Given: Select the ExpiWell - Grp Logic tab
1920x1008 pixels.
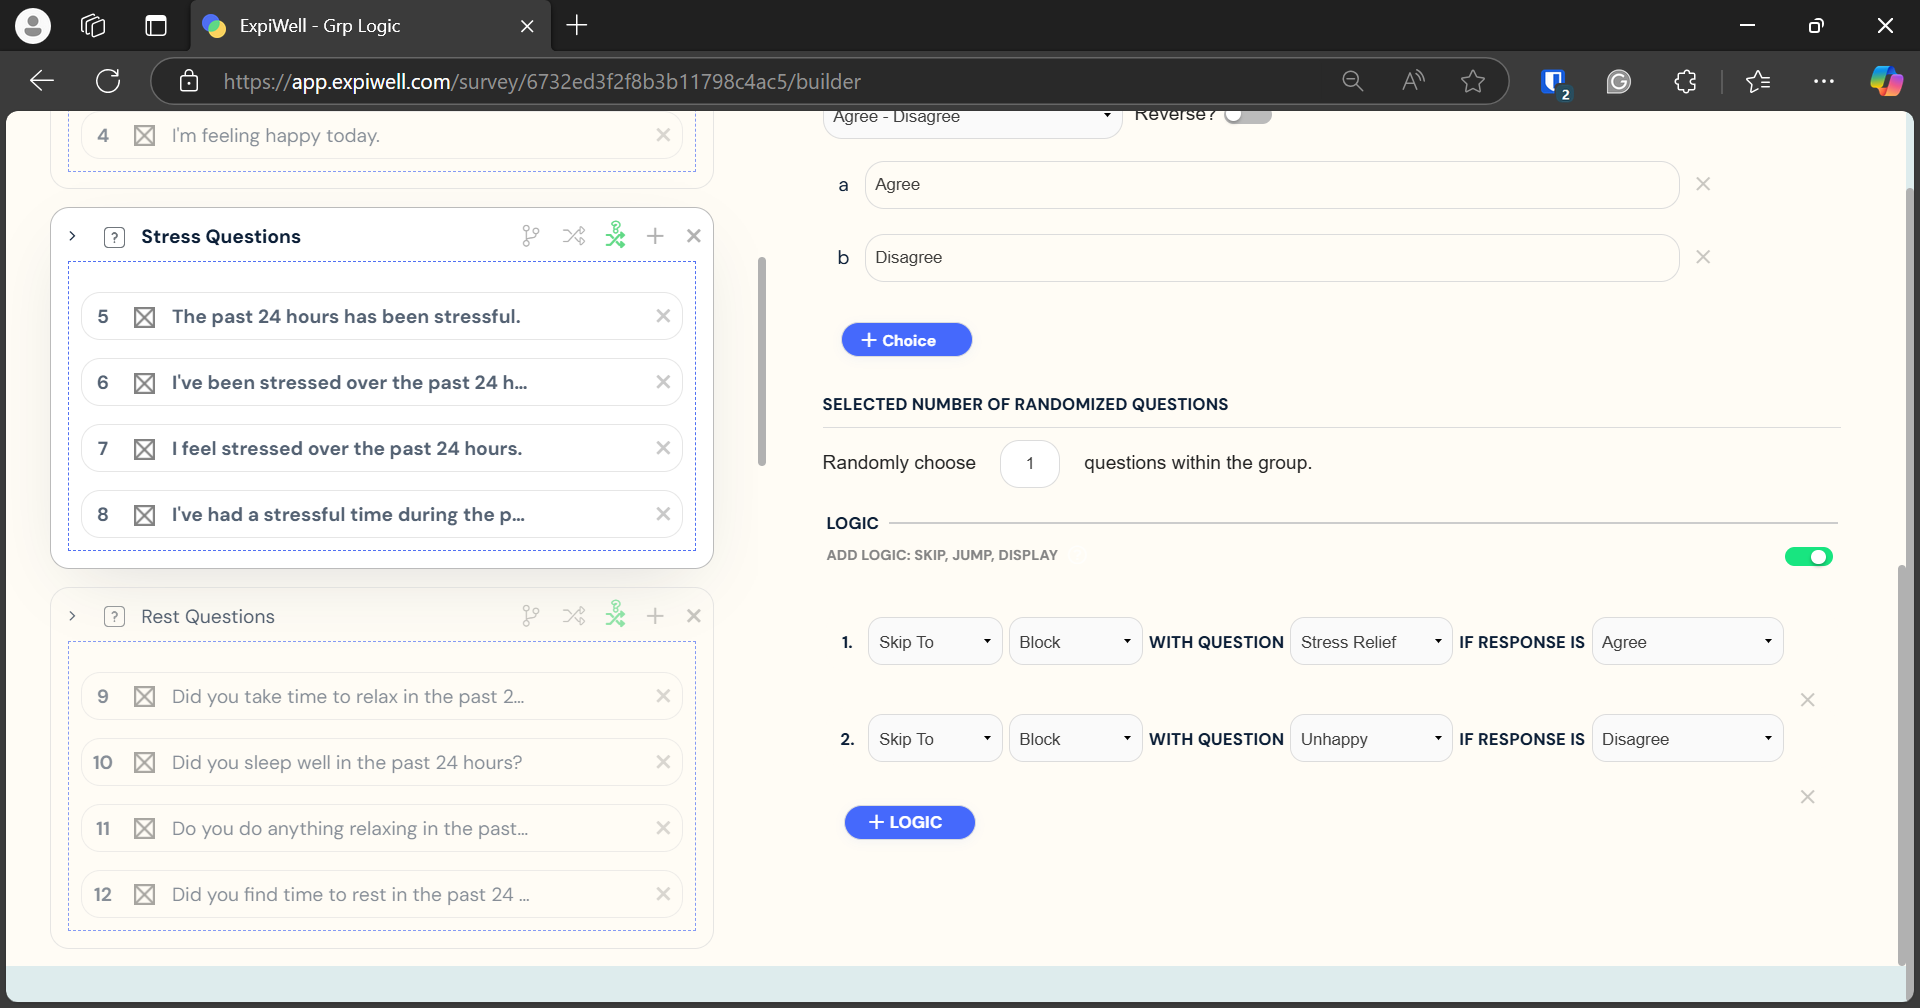Looking at the screenshot, I should click(x=369, y=26).
